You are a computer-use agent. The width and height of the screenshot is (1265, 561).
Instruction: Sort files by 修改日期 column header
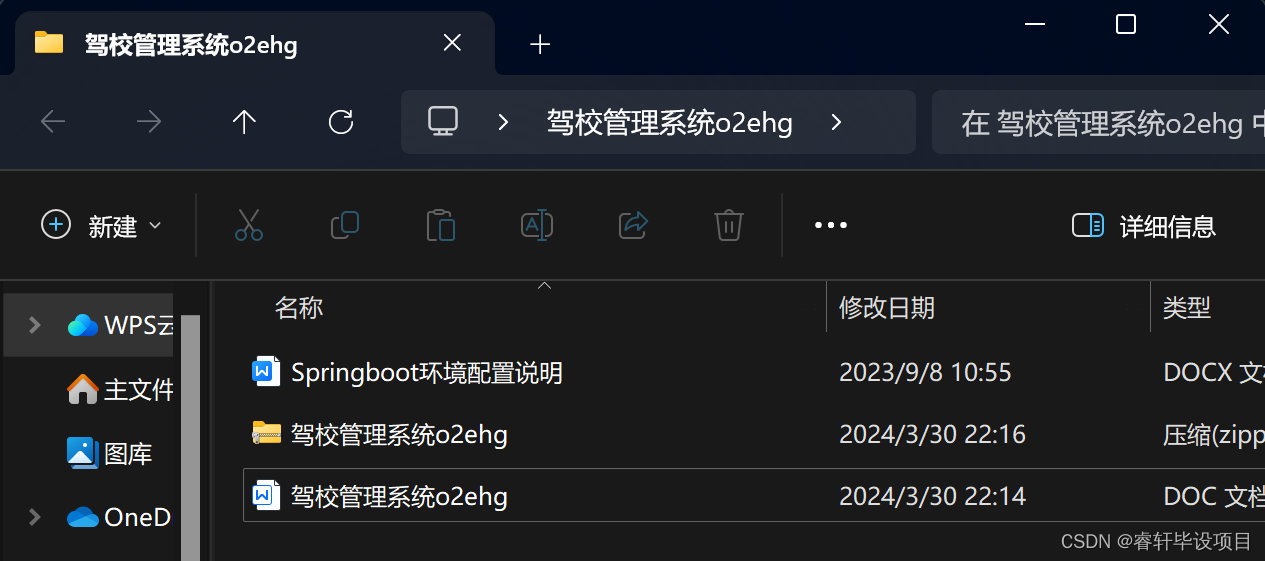tap(887, 307)
